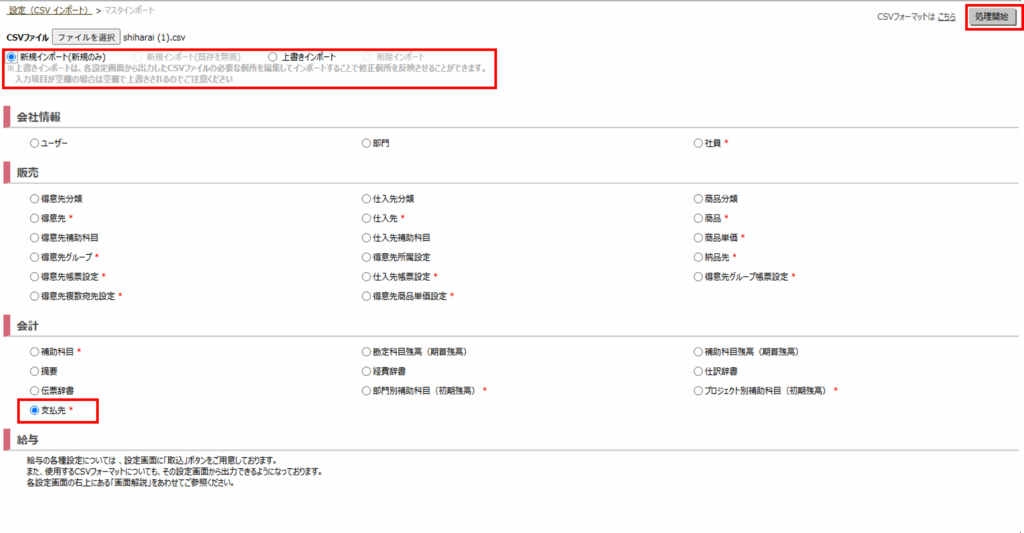Select the 社員 radio button

pyautogui.click(x=698, y=143)
